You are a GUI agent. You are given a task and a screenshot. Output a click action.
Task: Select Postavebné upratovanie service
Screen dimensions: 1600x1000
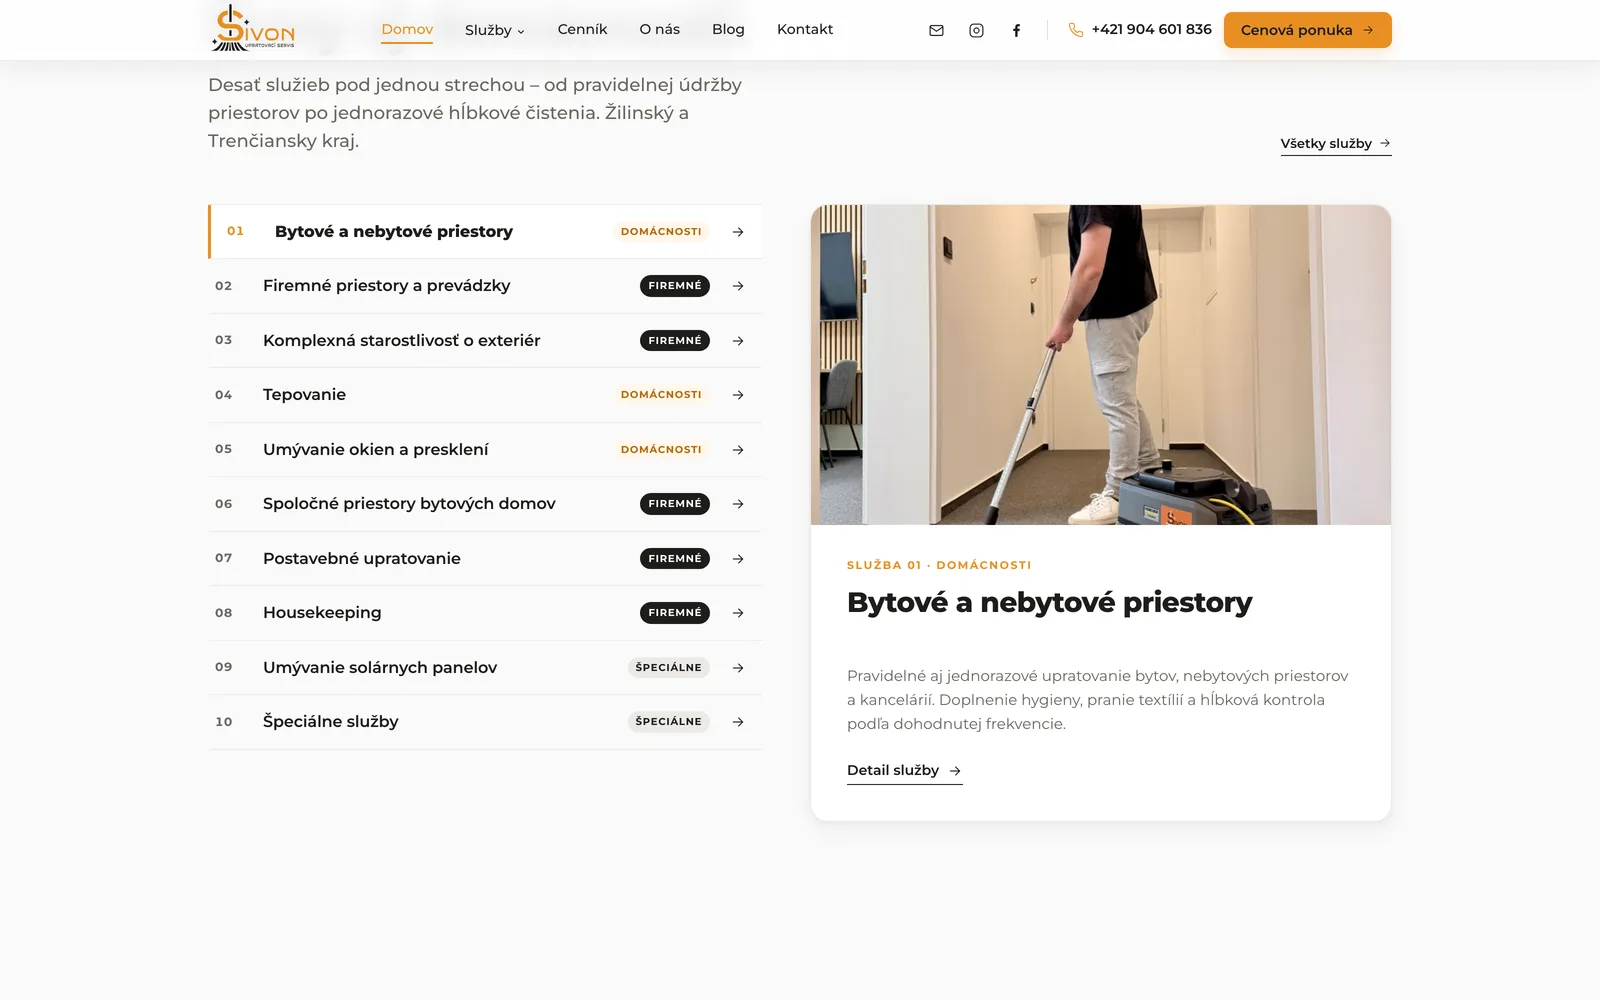(485, 559)
